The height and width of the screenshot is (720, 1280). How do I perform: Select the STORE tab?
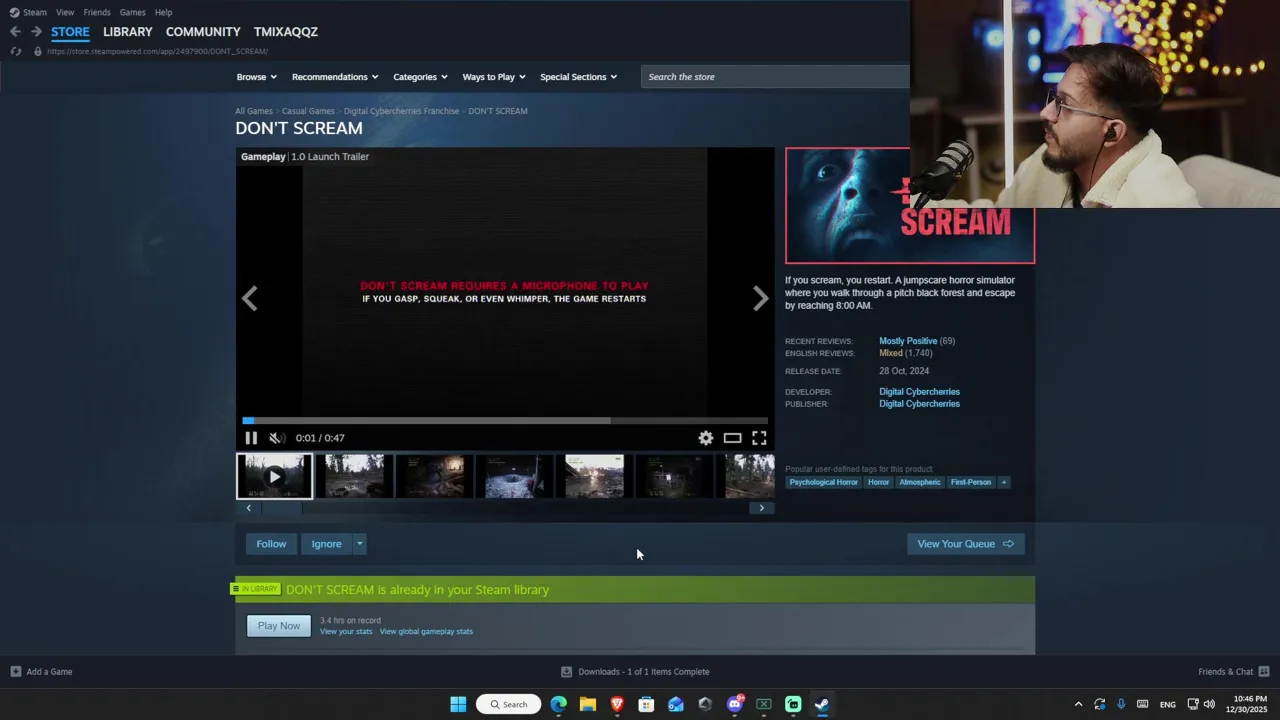coord(70,32)
